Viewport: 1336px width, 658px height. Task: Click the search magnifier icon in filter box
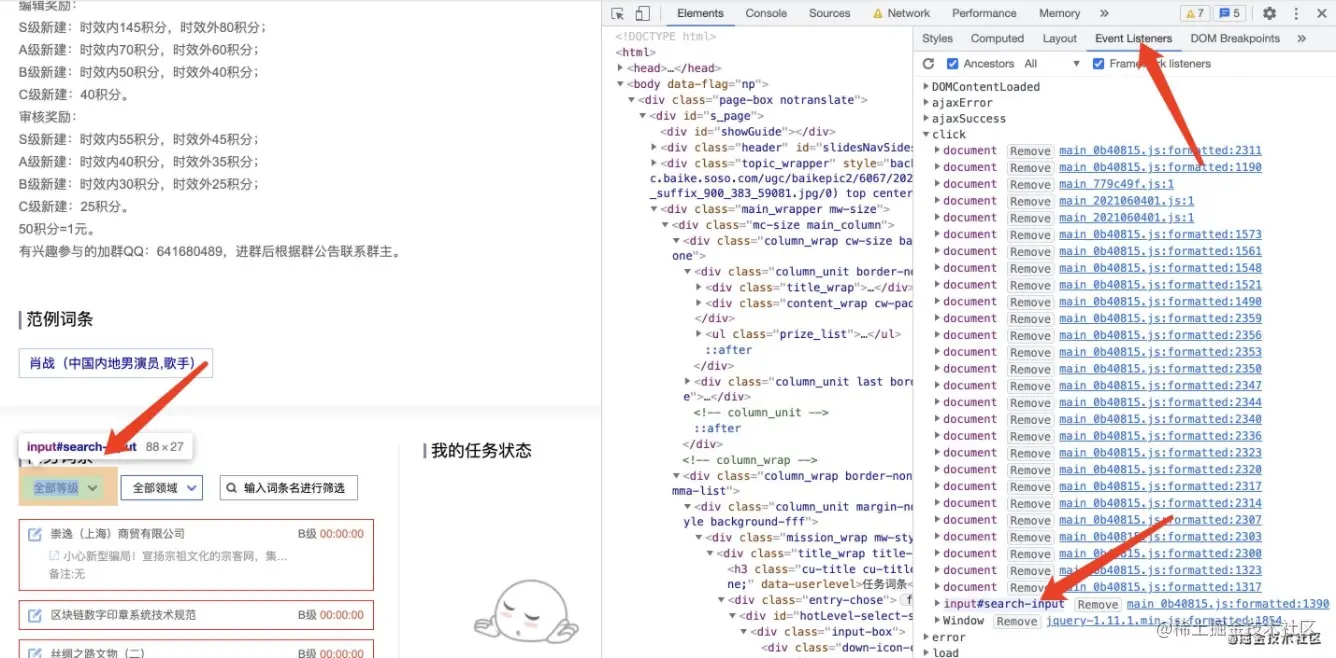click(x=232, y=488)
